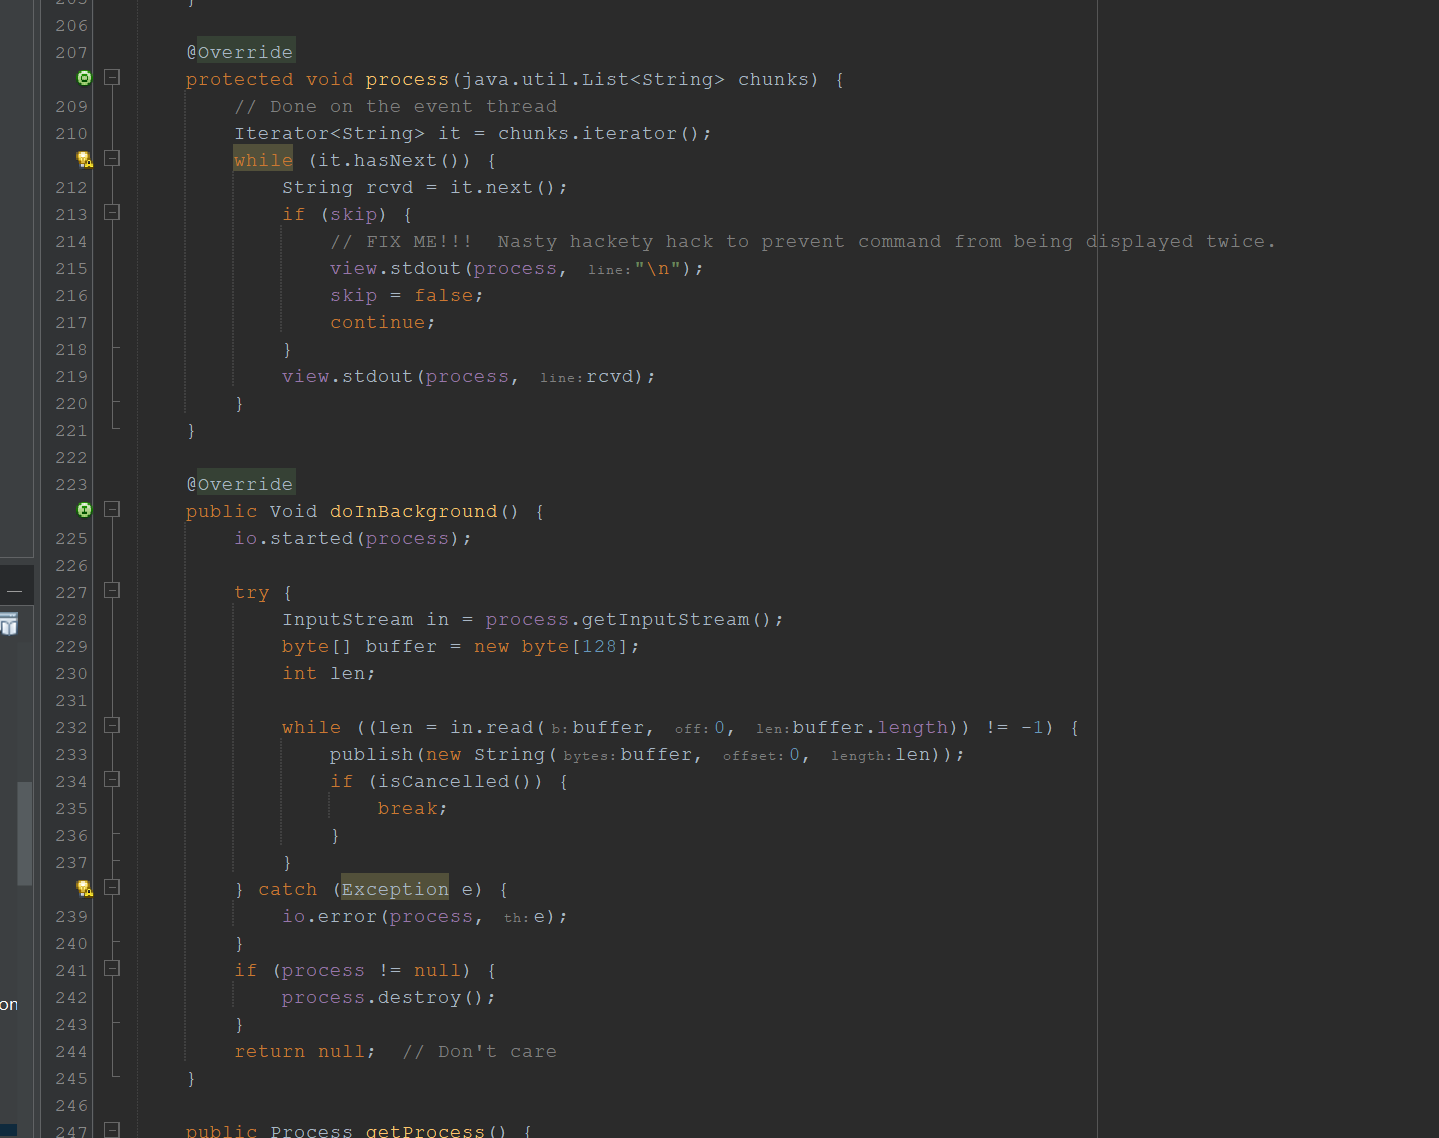Click 'io.started(process);' statement

coord(353,538)
